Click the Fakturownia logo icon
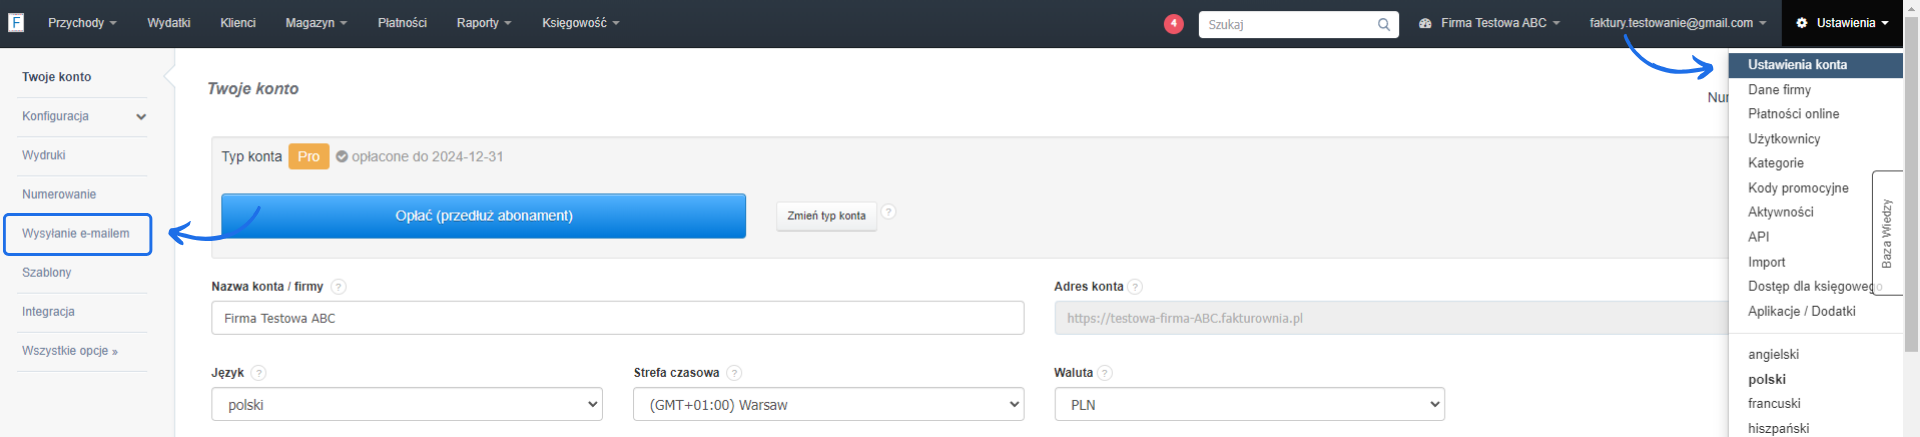Viewport: 1920px width, 437px height. (16, 22)
